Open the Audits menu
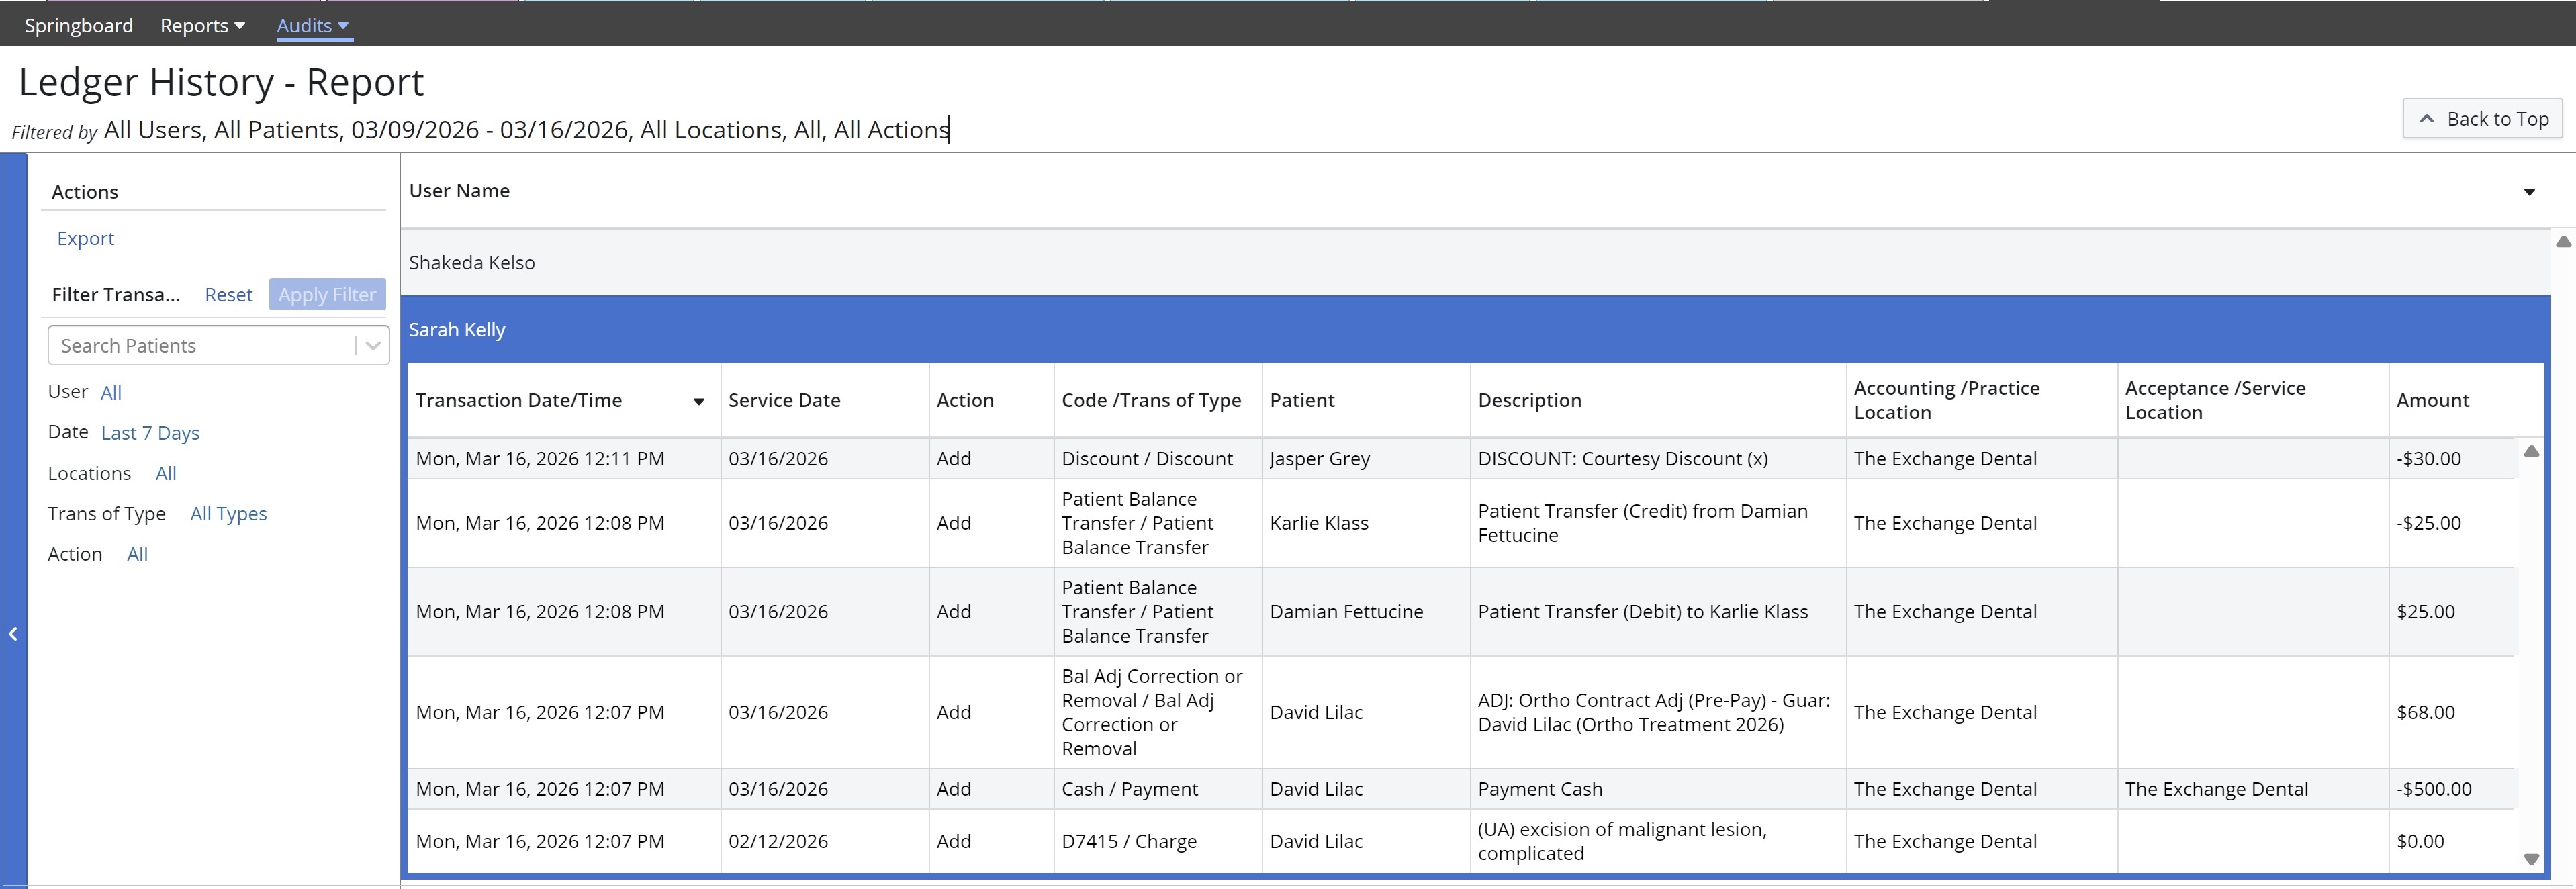The width and height of the screenshot is (2576, 889). pyautogui.click(x=313, y=26)
